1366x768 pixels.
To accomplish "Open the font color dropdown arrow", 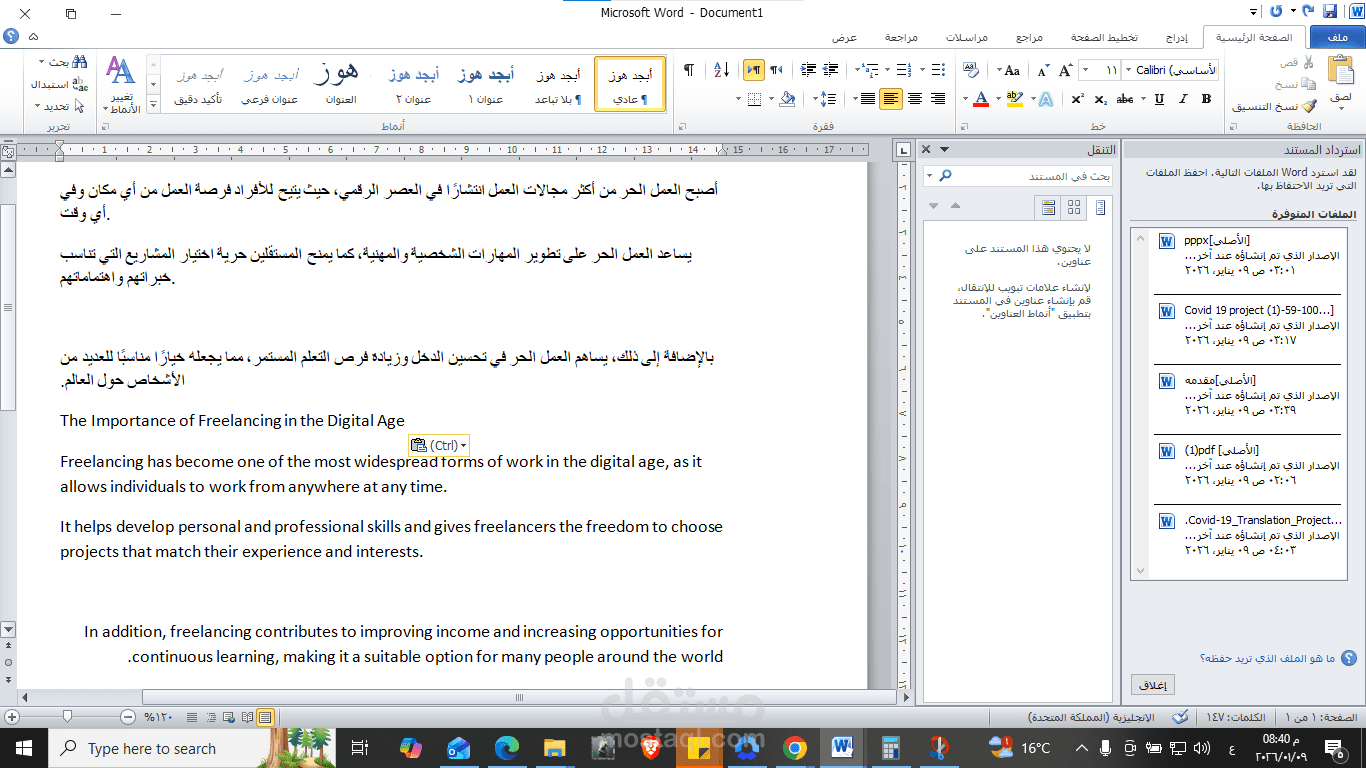I will [965, 98].
